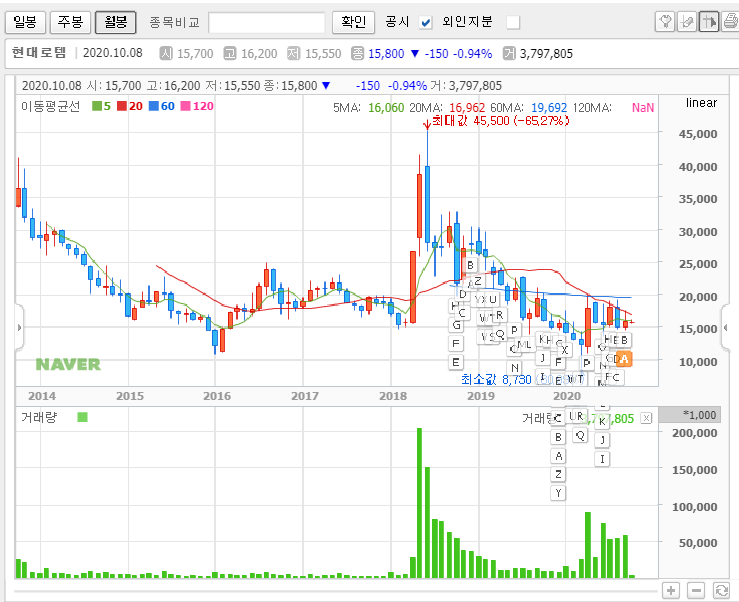Zoom out with the minus icon
The width and height of the screenshot is (739, 602).
(696, 590)
